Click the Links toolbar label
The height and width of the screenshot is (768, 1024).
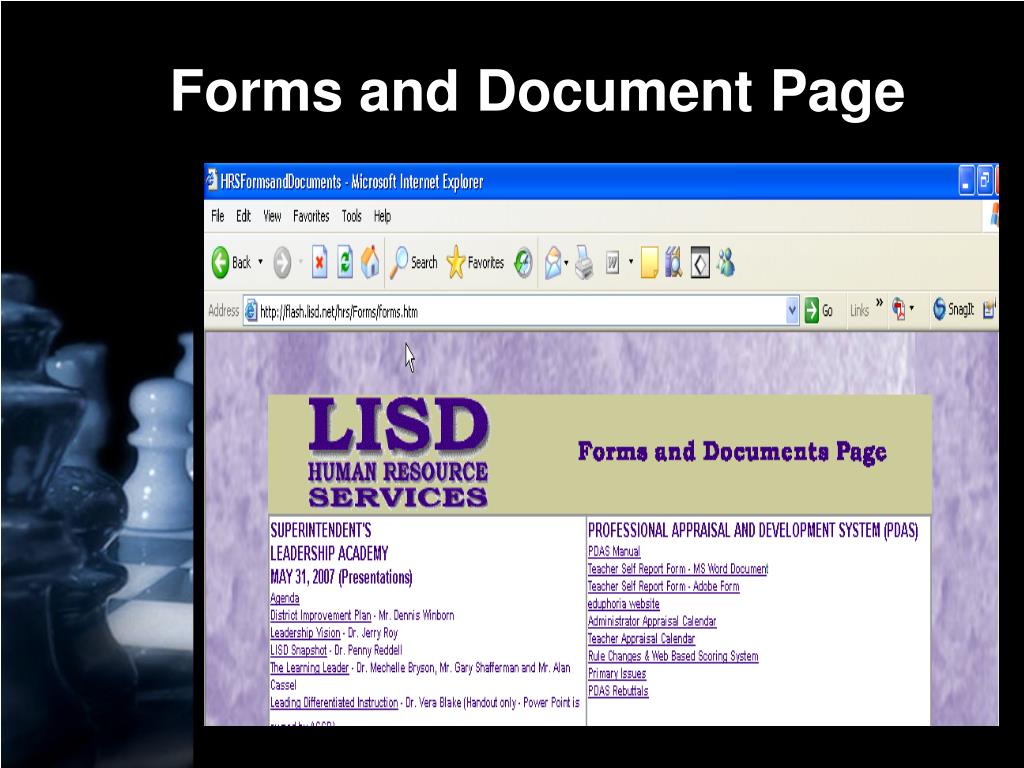pyautogui.click(x=859, y=311)
